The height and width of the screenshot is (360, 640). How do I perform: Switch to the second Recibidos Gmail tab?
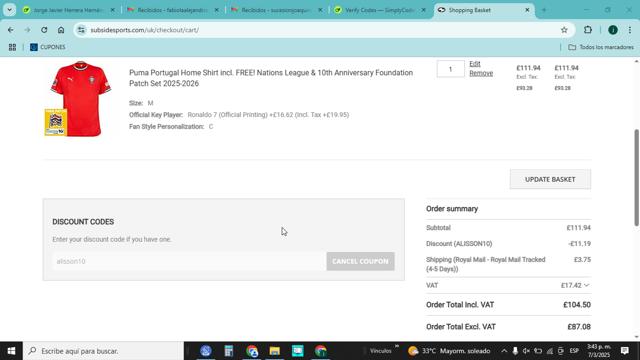coord(276,10)
